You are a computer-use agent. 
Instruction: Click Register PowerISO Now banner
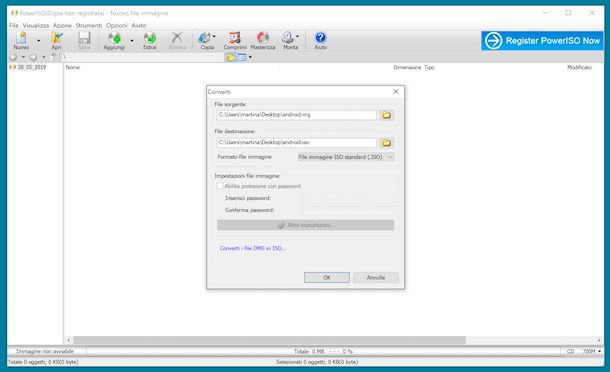tap(542, 40)
